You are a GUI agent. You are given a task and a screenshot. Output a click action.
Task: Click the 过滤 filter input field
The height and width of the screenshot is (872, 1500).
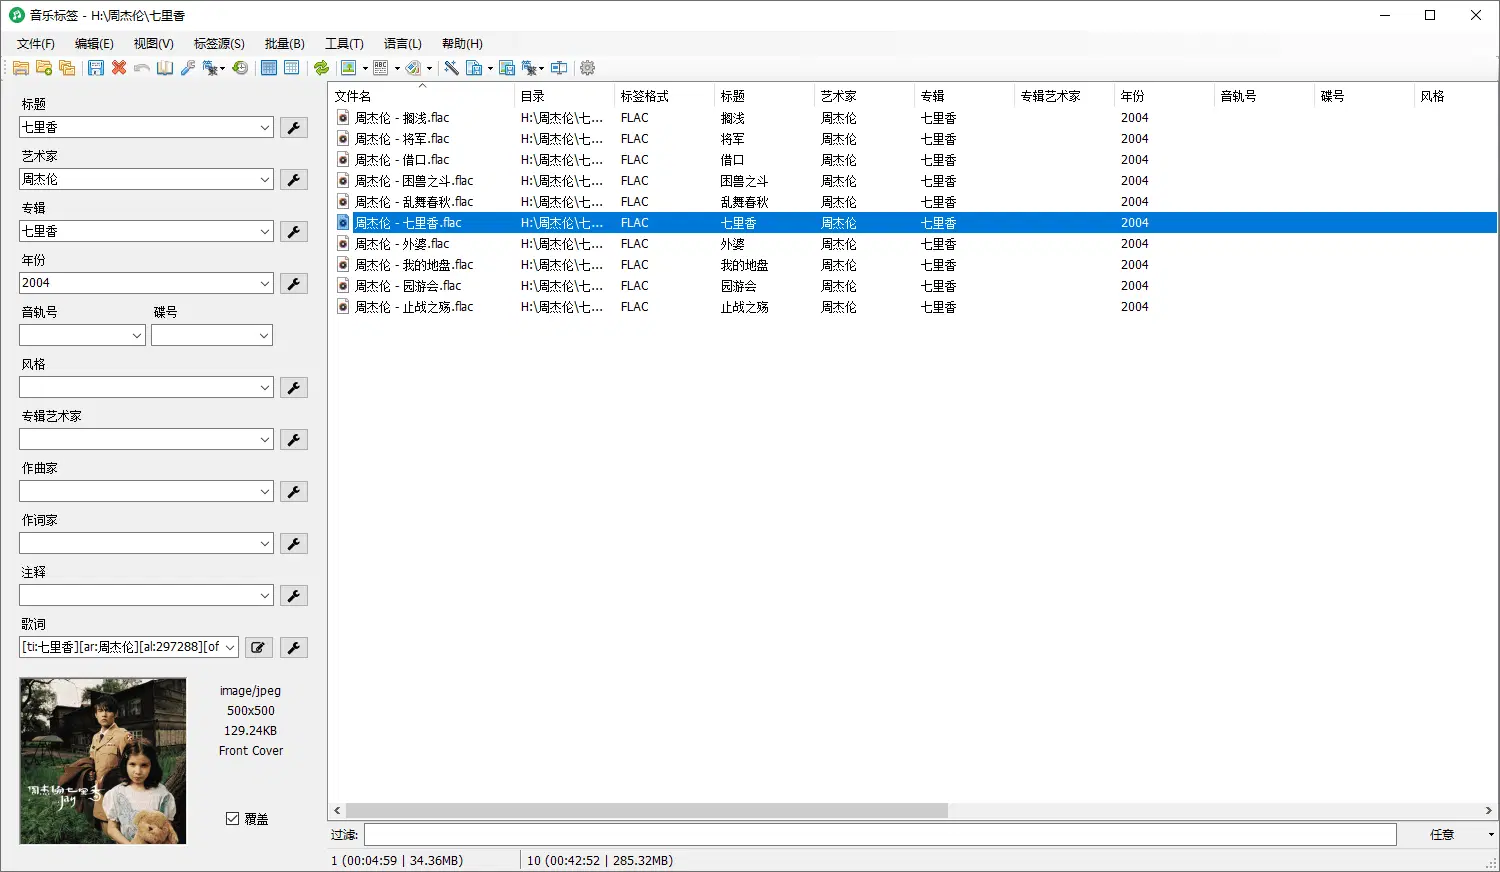point(880,835)
